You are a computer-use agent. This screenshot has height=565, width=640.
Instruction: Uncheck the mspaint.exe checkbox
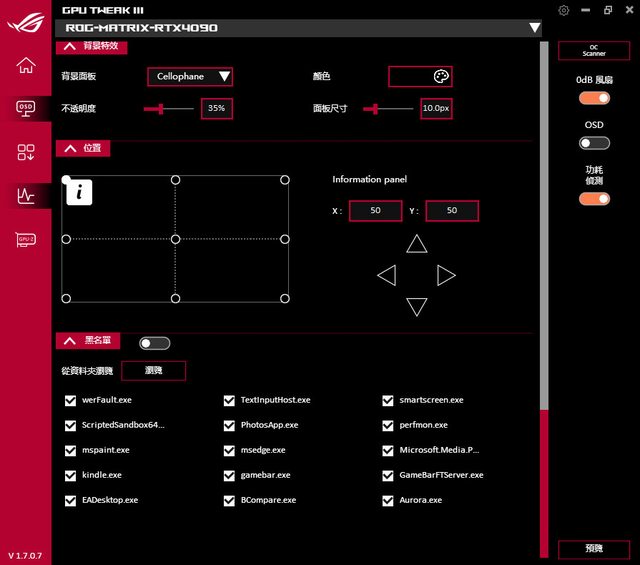tap(70, 450)
